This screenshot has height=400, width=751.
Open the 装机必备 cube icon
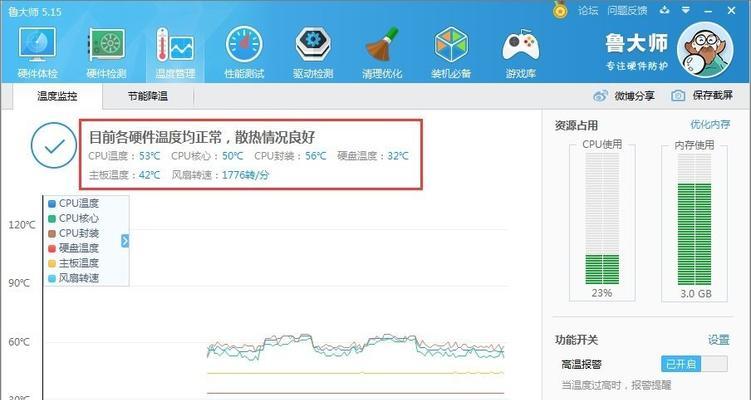[451, 45]
